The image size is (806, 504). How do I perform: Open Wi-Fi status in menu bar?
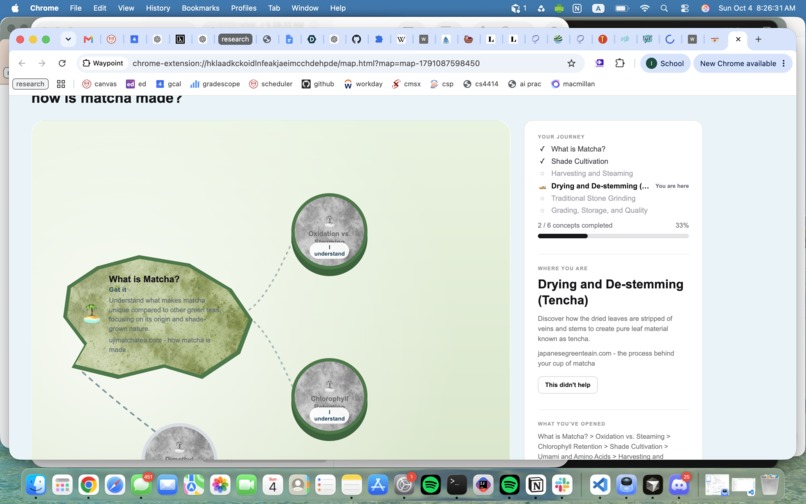(644, 8)
